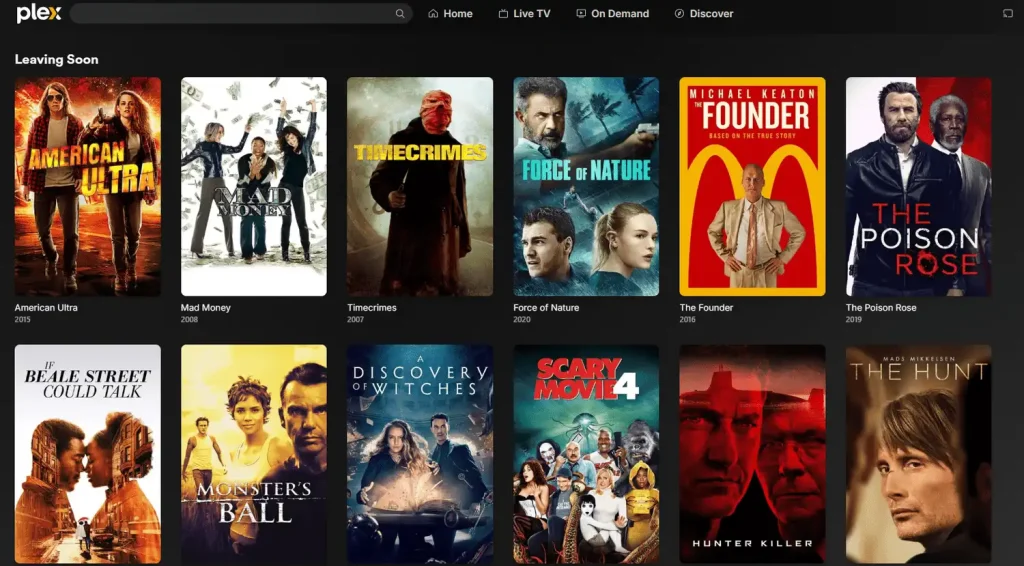Open the Monster's Ball poster
This screenshot has height=566, width=1024.
tap(254, 454)
